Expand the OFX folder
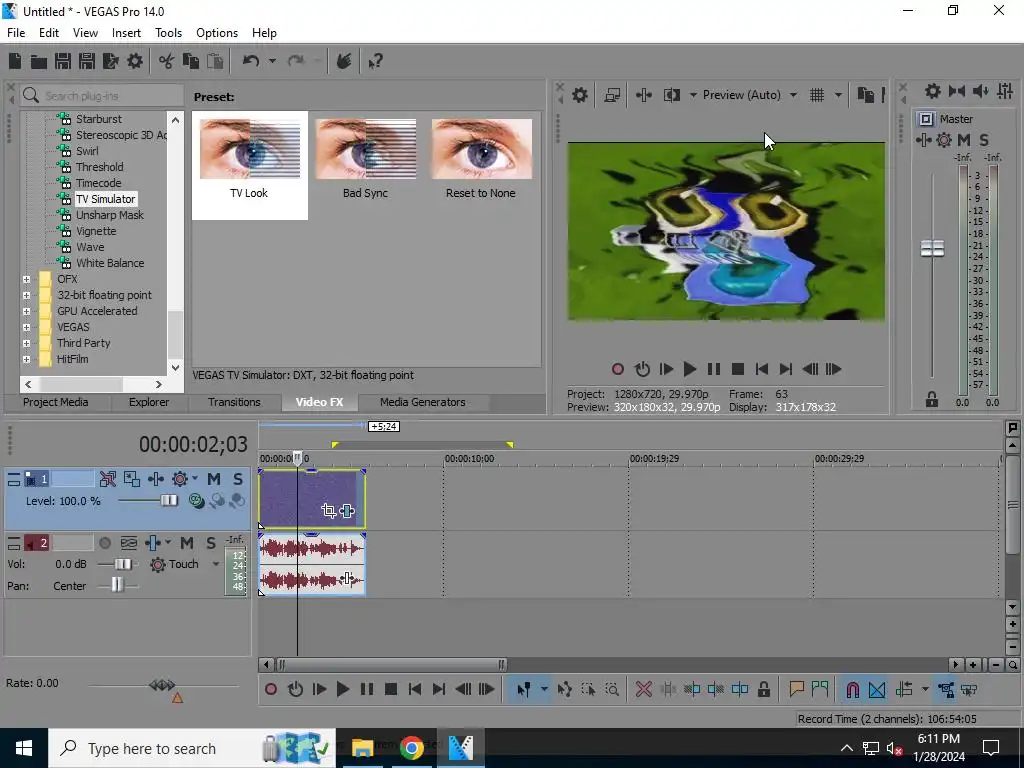Screen dimensions: 1024x768 click(x=27, y=280)
